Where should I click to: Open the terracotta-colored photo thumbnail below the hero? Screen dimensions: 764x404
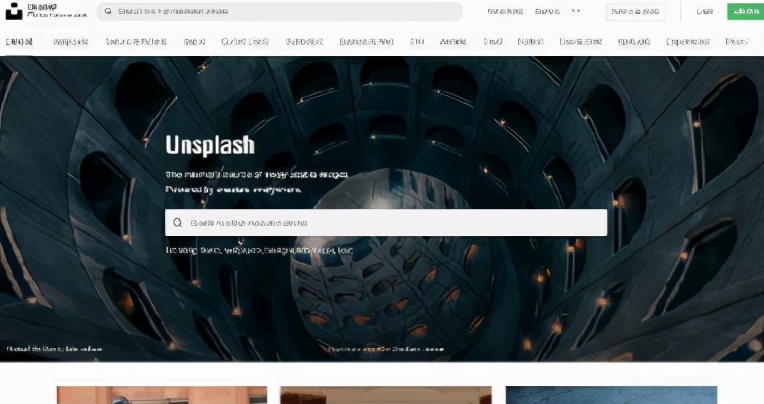click(x=162, y=395)
